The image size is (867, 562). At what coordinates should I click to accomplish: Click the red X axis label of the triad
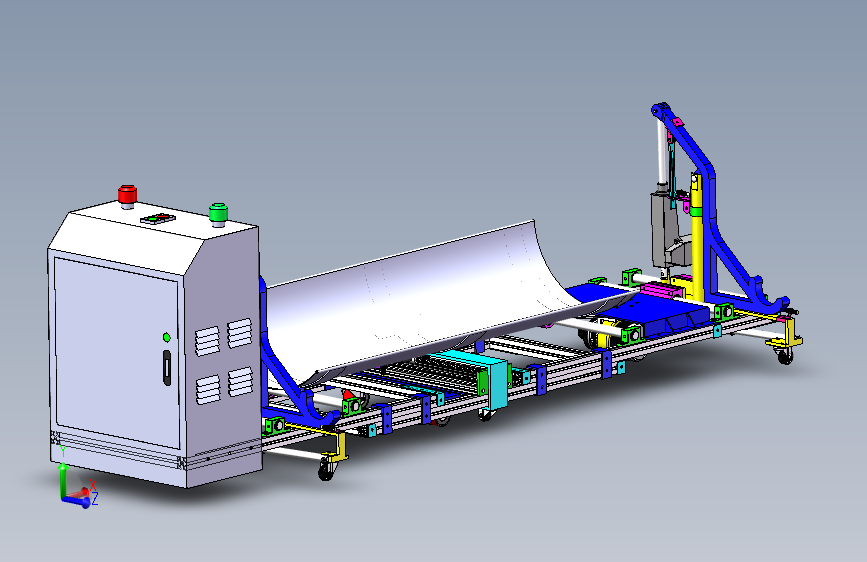(x=93, y=485)
